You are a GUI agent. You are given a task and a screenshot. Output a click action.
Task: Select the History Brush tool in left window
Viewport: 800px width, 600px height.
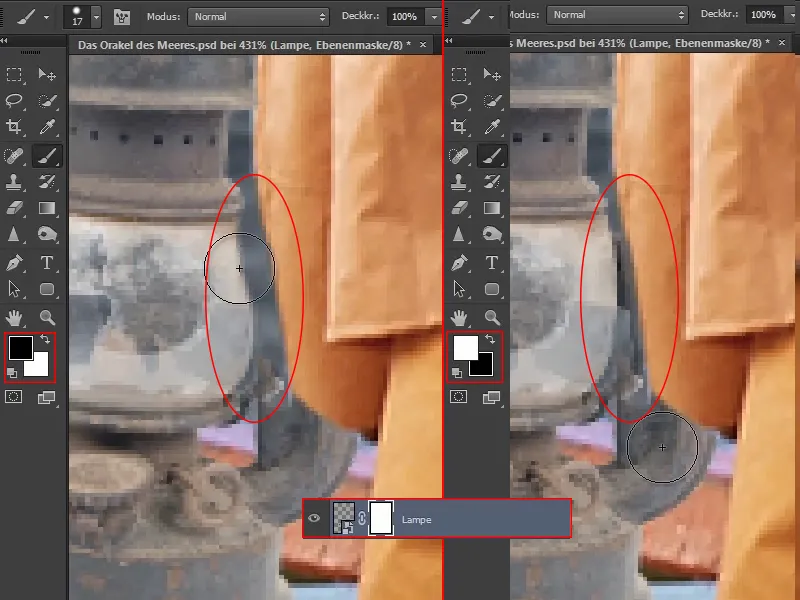click(47, 182)
